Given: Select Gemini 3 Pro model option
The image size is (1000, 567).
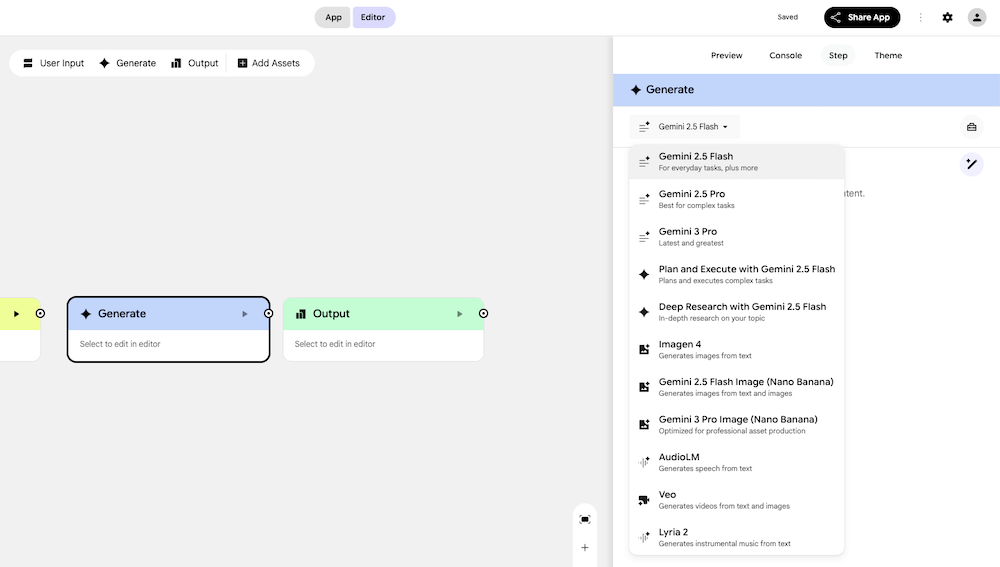Looking at the screenshot, I should click(737, 237).
